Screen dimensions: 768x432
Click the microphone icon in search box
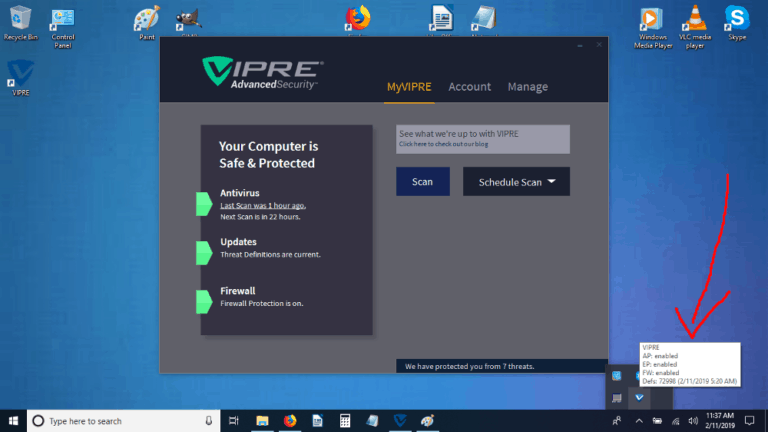pos(209,421)
